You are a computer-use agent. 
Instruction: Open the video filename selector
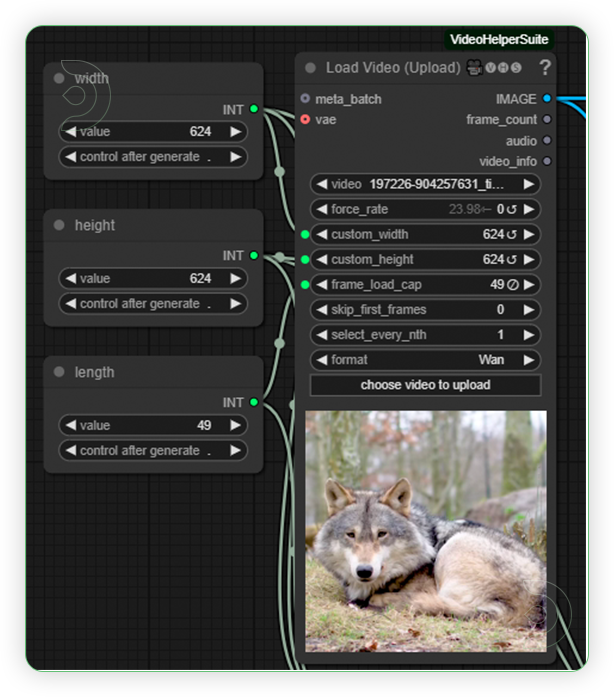(425, 184)
